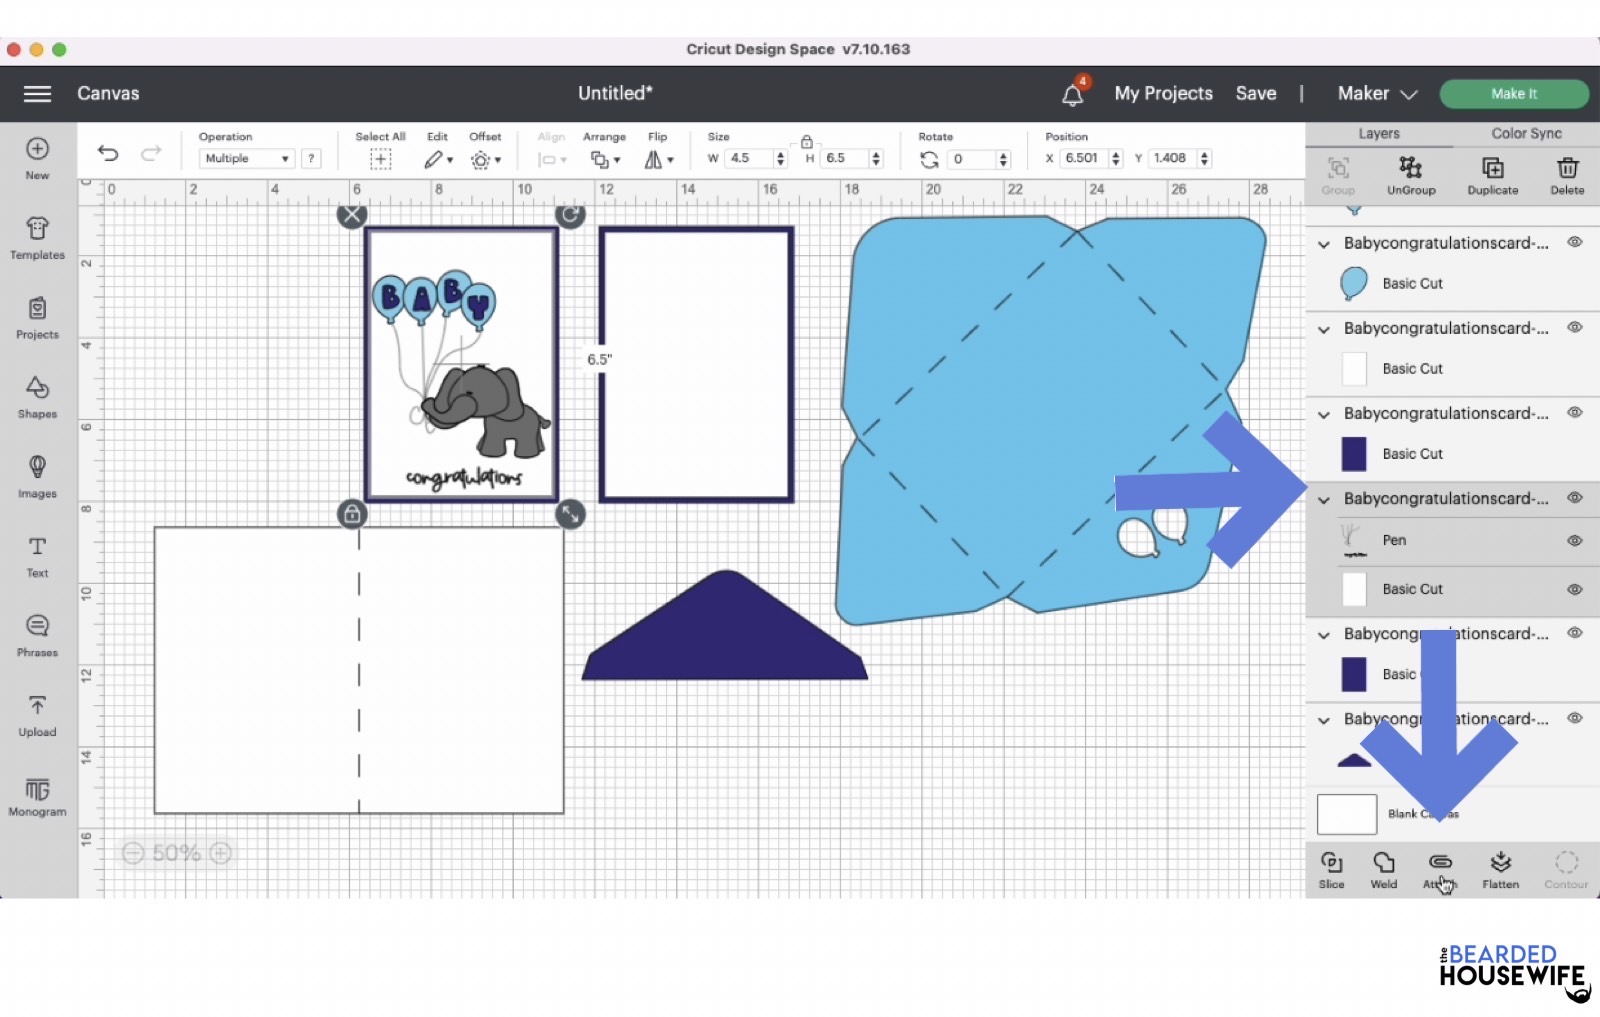This screenshot has height=1017, width=1600.
Task: Duplicate the selected layer
Action: pos(1492,175)
